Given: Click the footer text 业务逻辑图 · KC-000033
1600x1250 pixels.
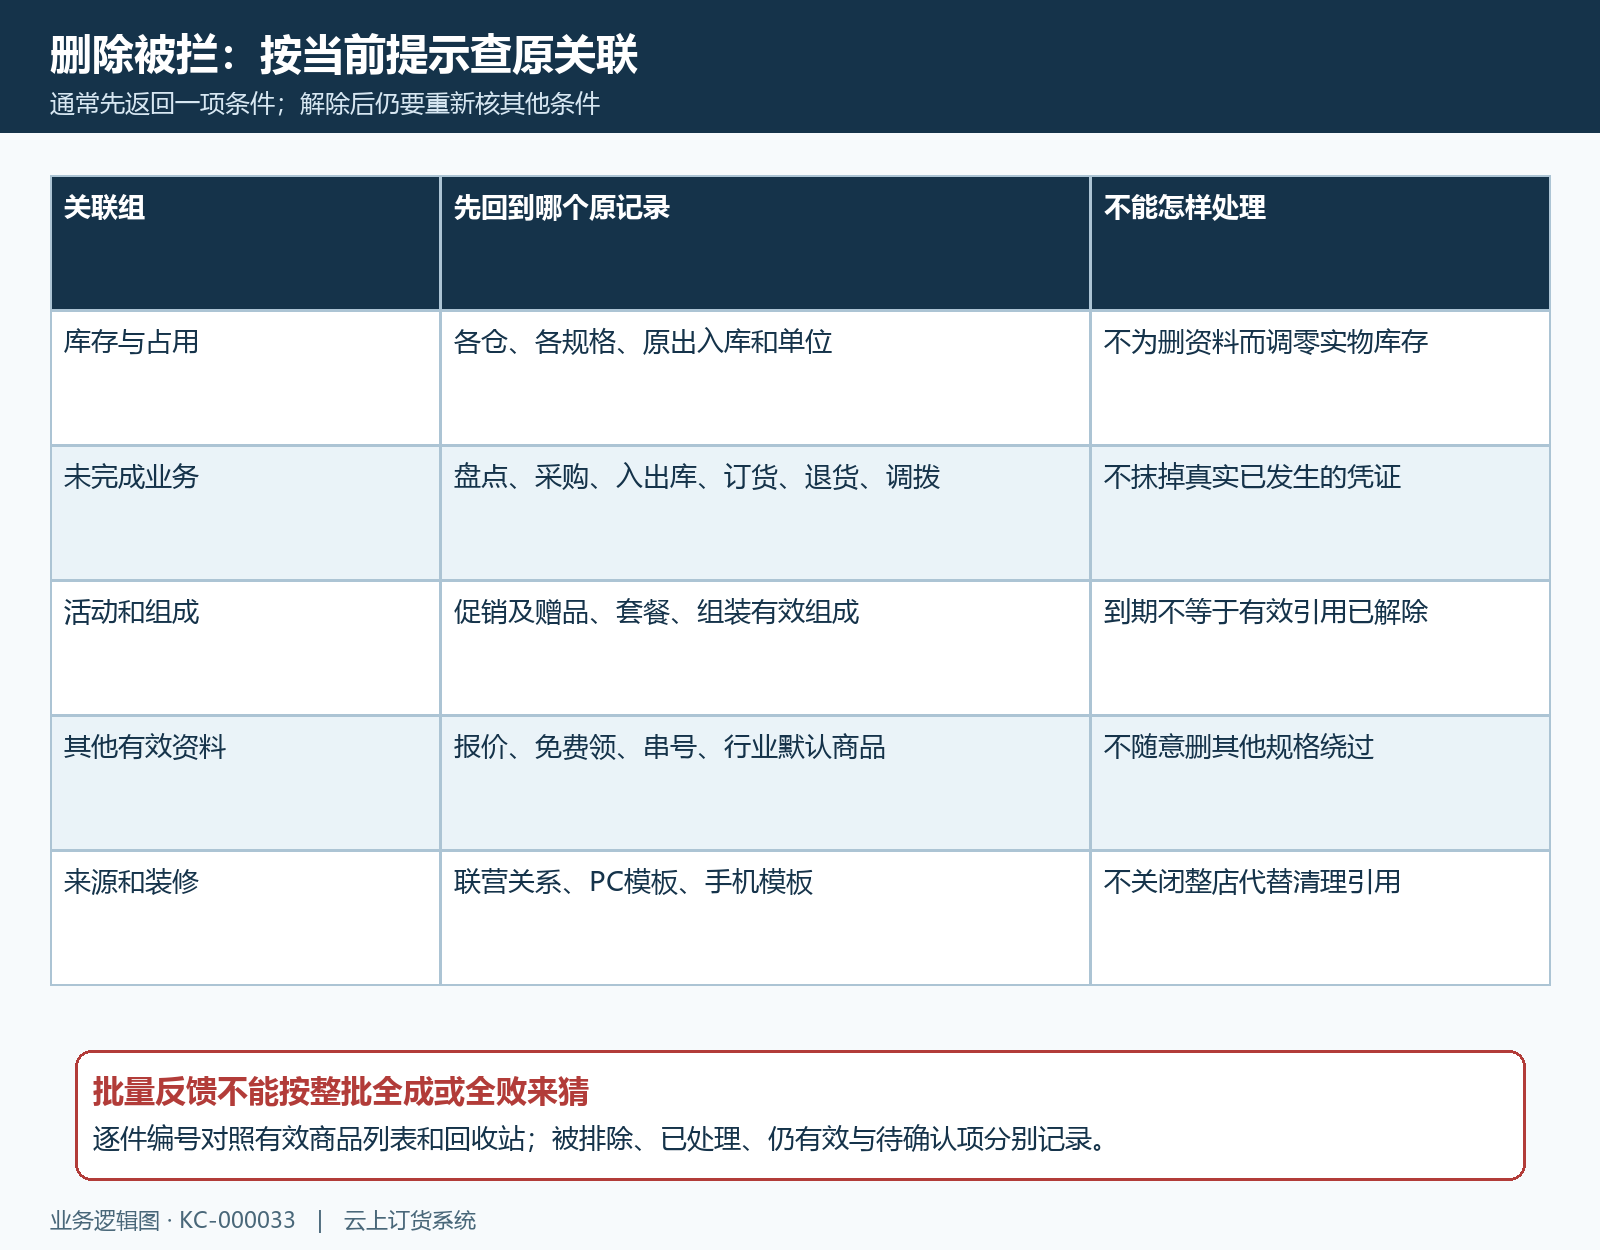Looking at the screenshot, I should [x=173, y=1220].
